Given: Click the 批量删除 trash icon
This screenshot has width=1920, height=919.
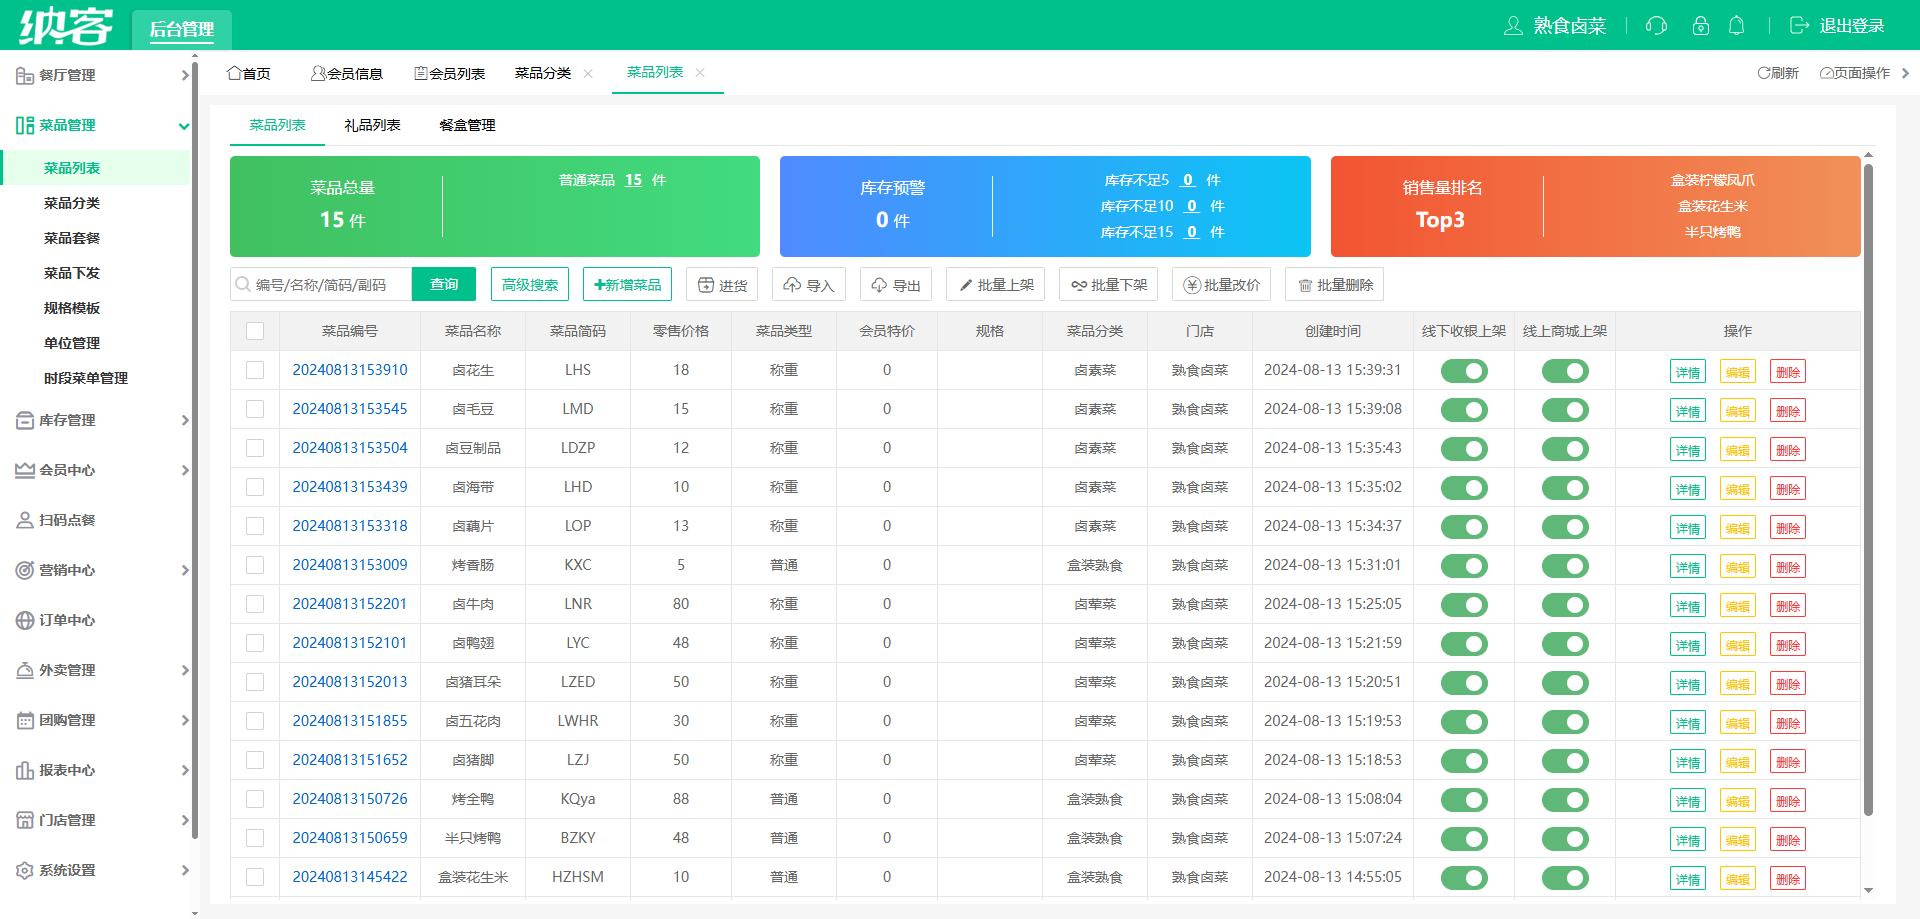Looking at the screenshot, I should pos(1305,285).
